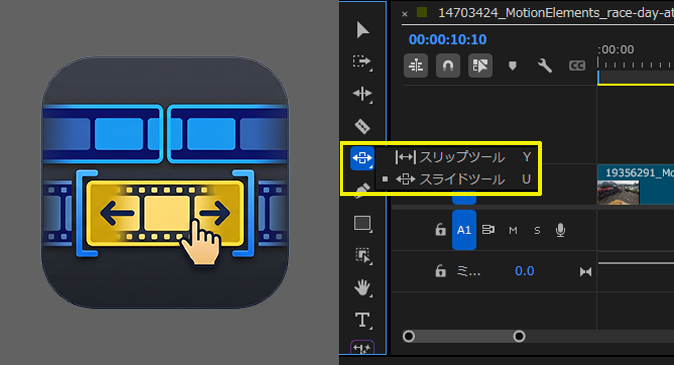Click the mix track volume value 0.0
674x365 pixels.
524,271
